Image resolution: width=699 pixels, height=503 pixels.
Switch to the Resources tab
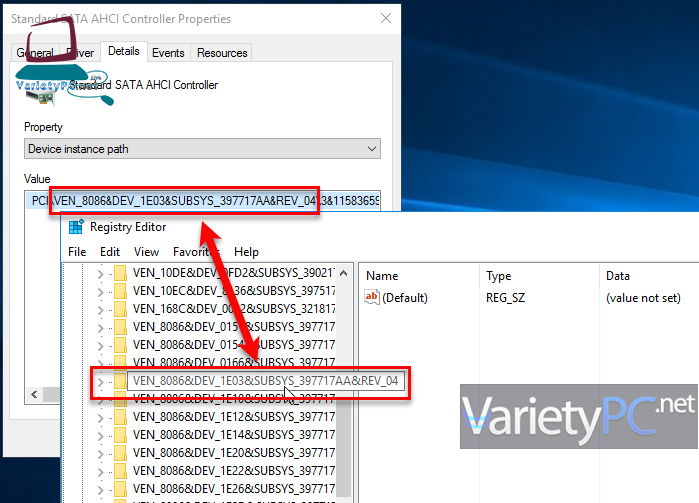tap(221, 52)
